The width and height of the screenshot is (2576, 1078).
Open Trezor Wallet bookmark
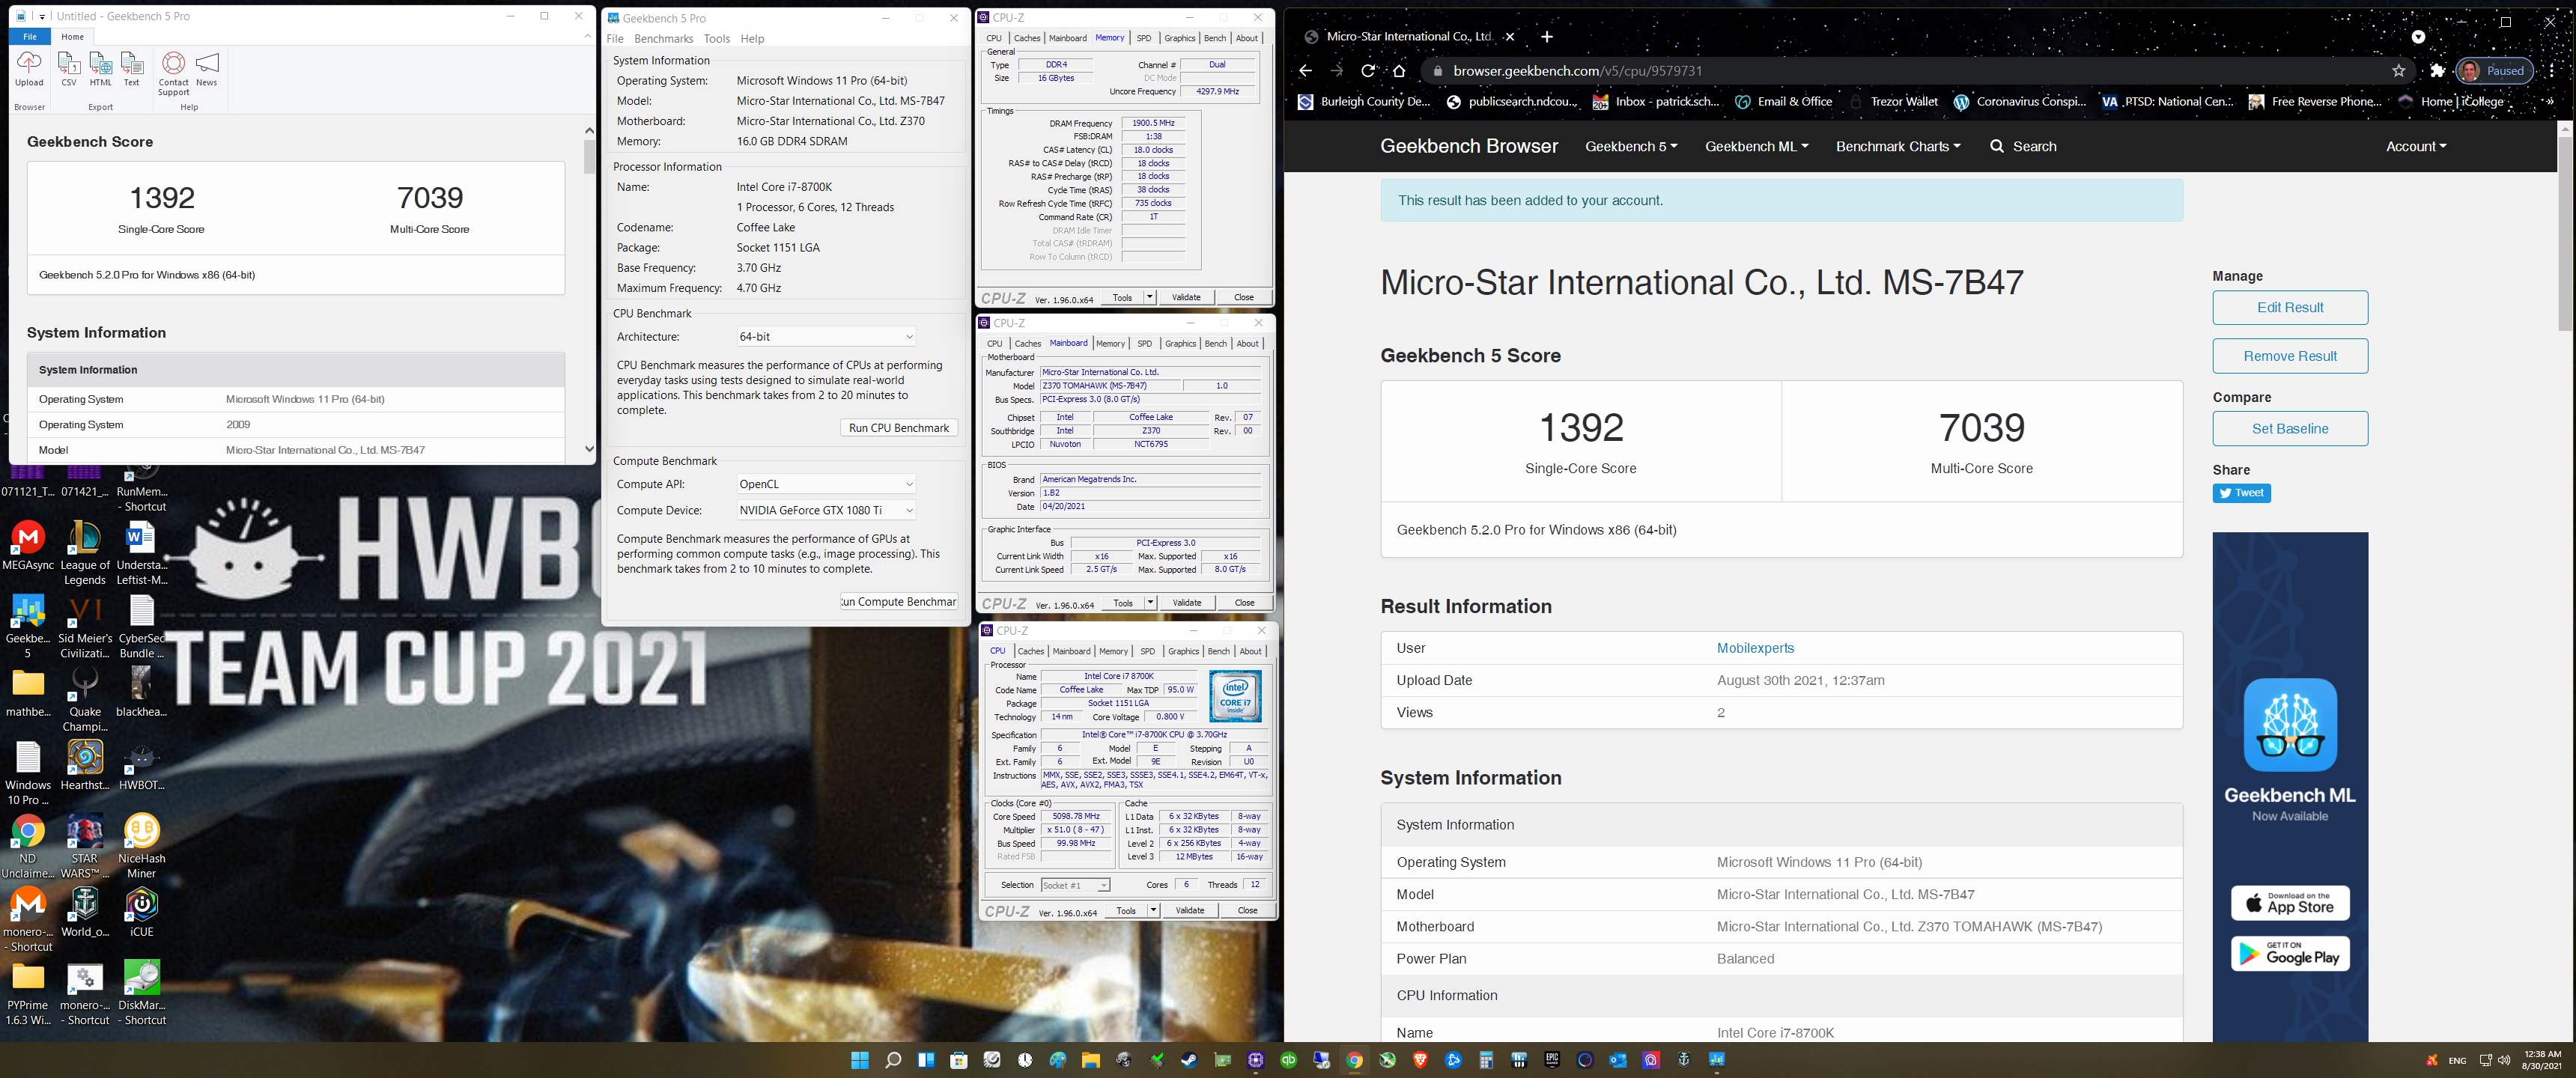point(1893,101)
